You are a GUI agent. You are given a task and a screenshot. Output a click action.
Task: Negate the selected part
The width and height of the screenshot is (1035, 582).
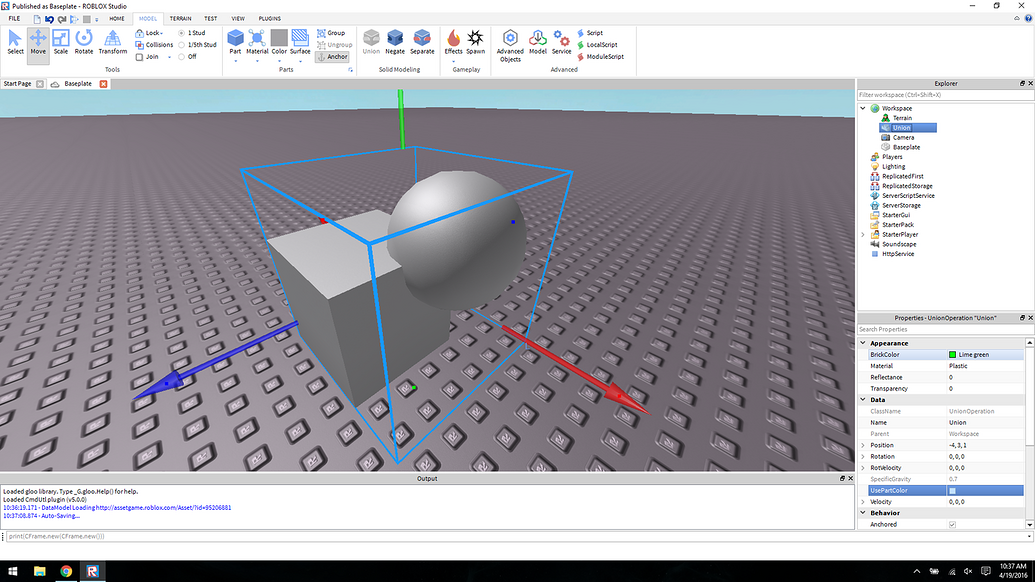(395, 42)
